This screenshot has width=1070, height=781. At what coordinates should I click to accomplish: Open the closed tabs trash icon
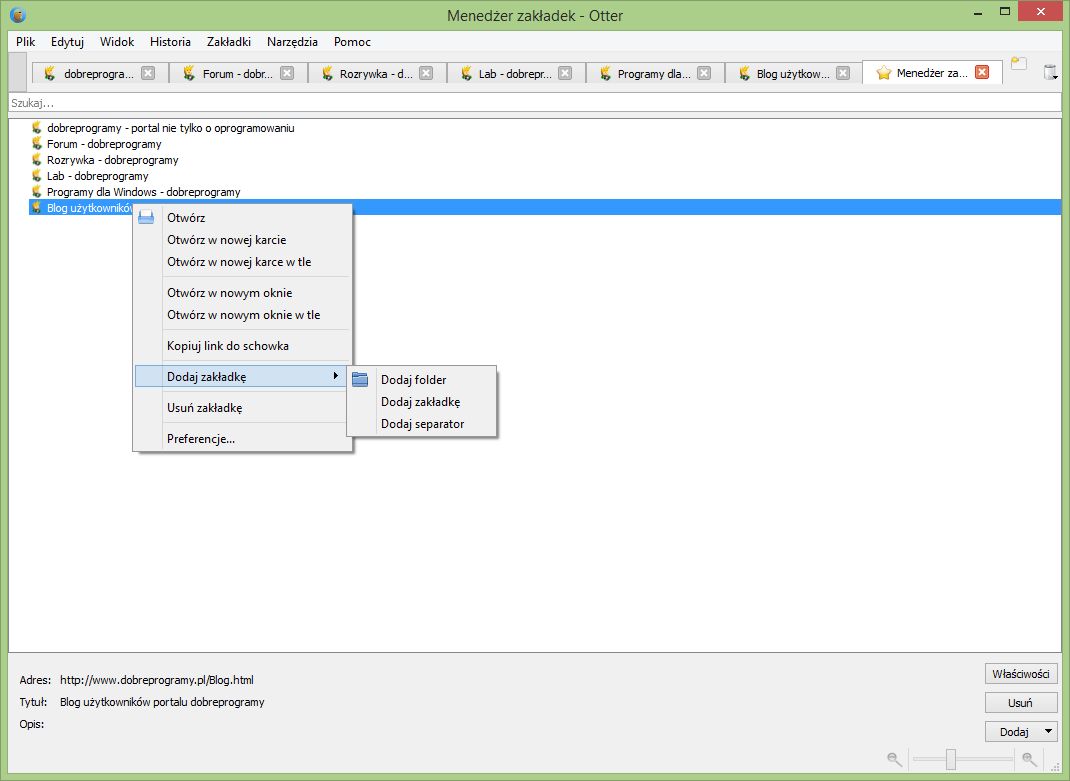tap(1050, 72)
